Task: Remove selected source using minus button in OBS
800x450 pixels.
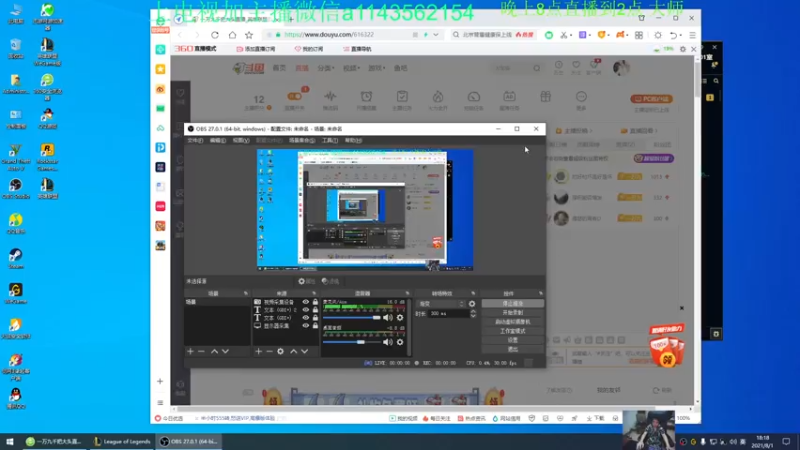Action: 269,352
